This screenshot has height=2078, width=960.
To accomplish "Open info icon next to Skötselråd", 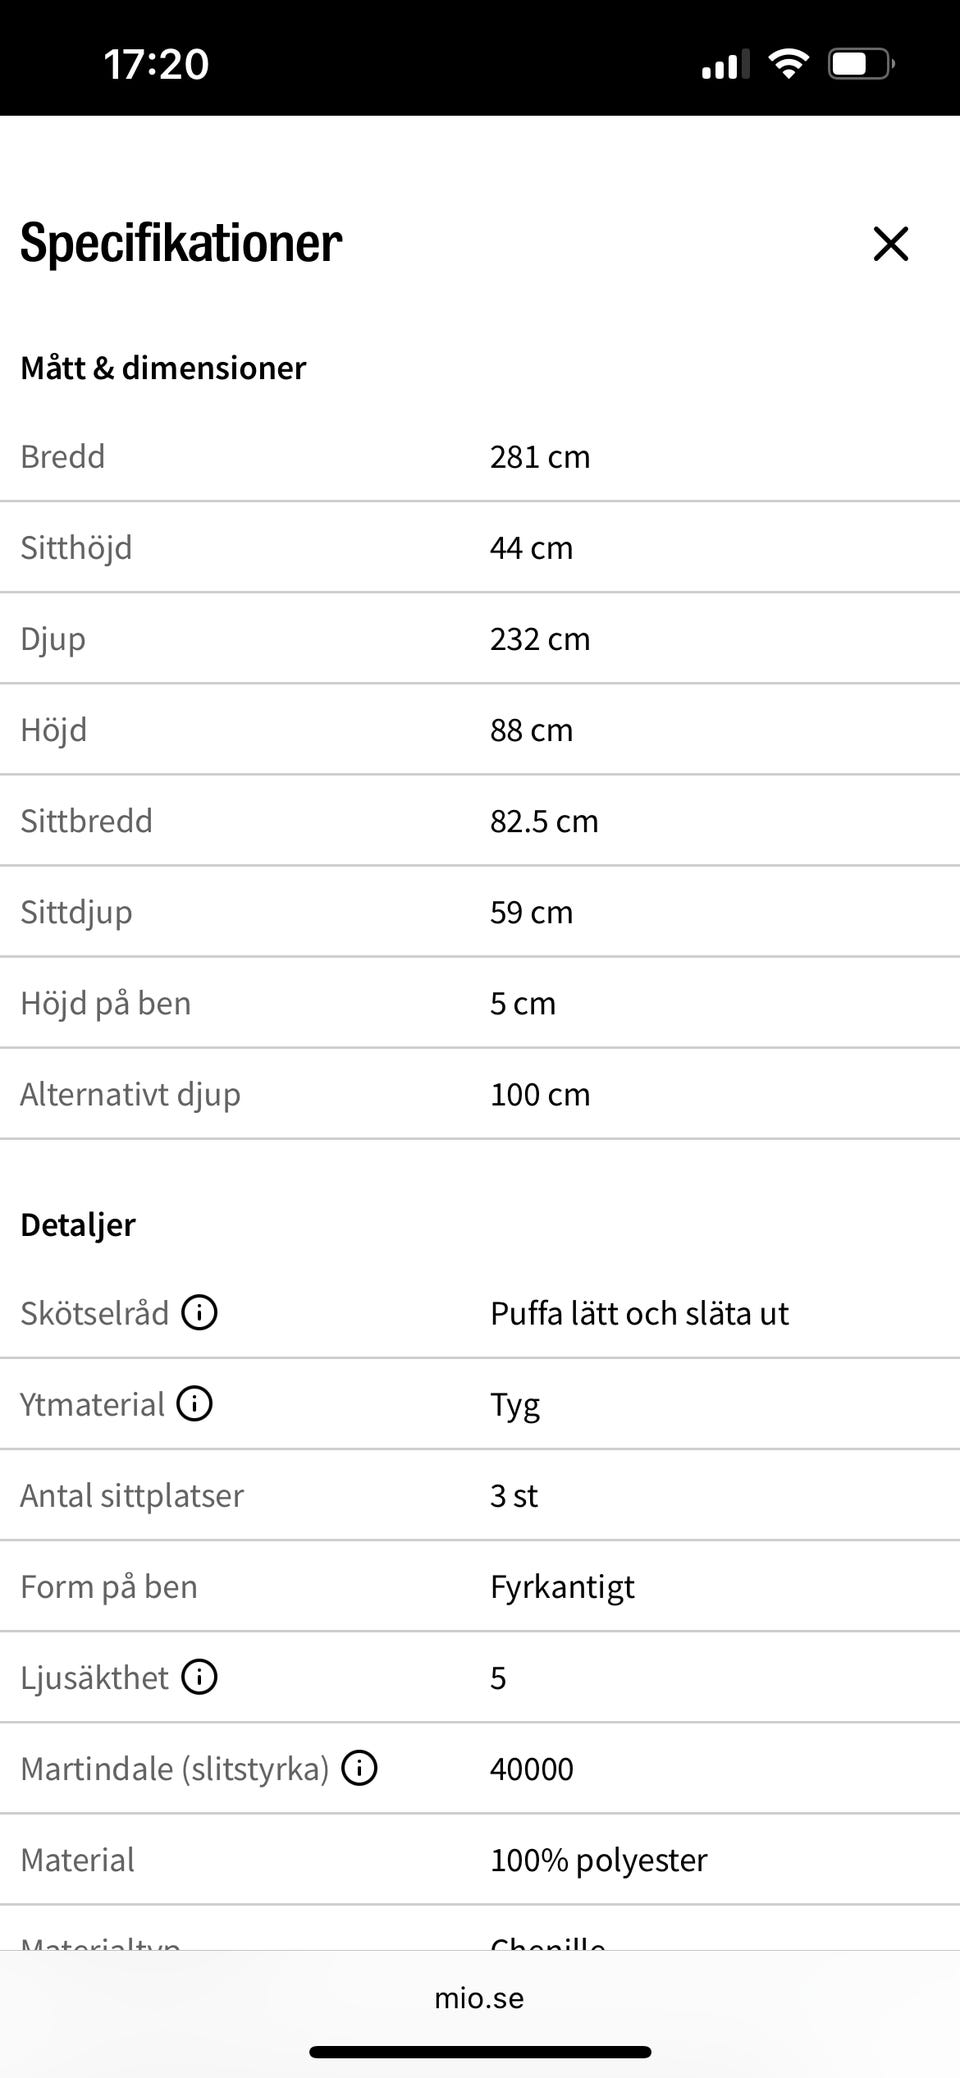I will point(199,1312).
